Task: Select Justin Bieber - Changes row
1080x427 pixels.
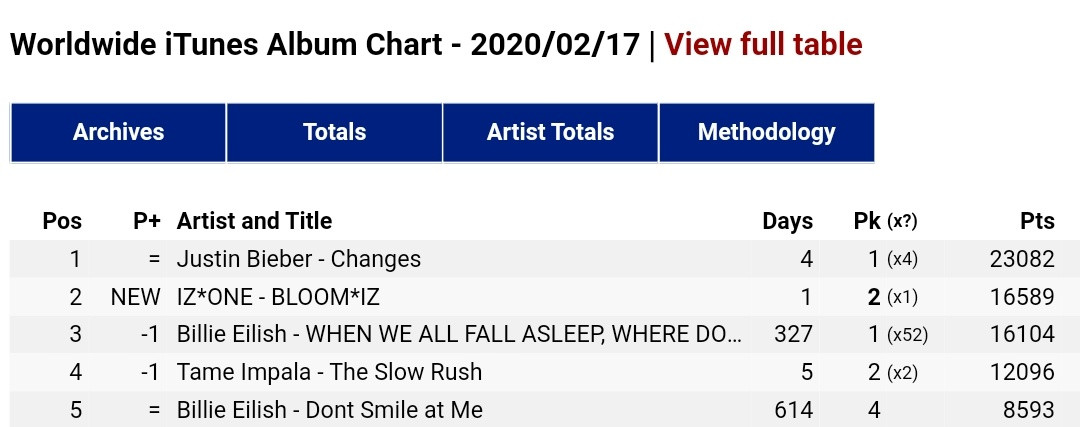Action: (298, 259)
